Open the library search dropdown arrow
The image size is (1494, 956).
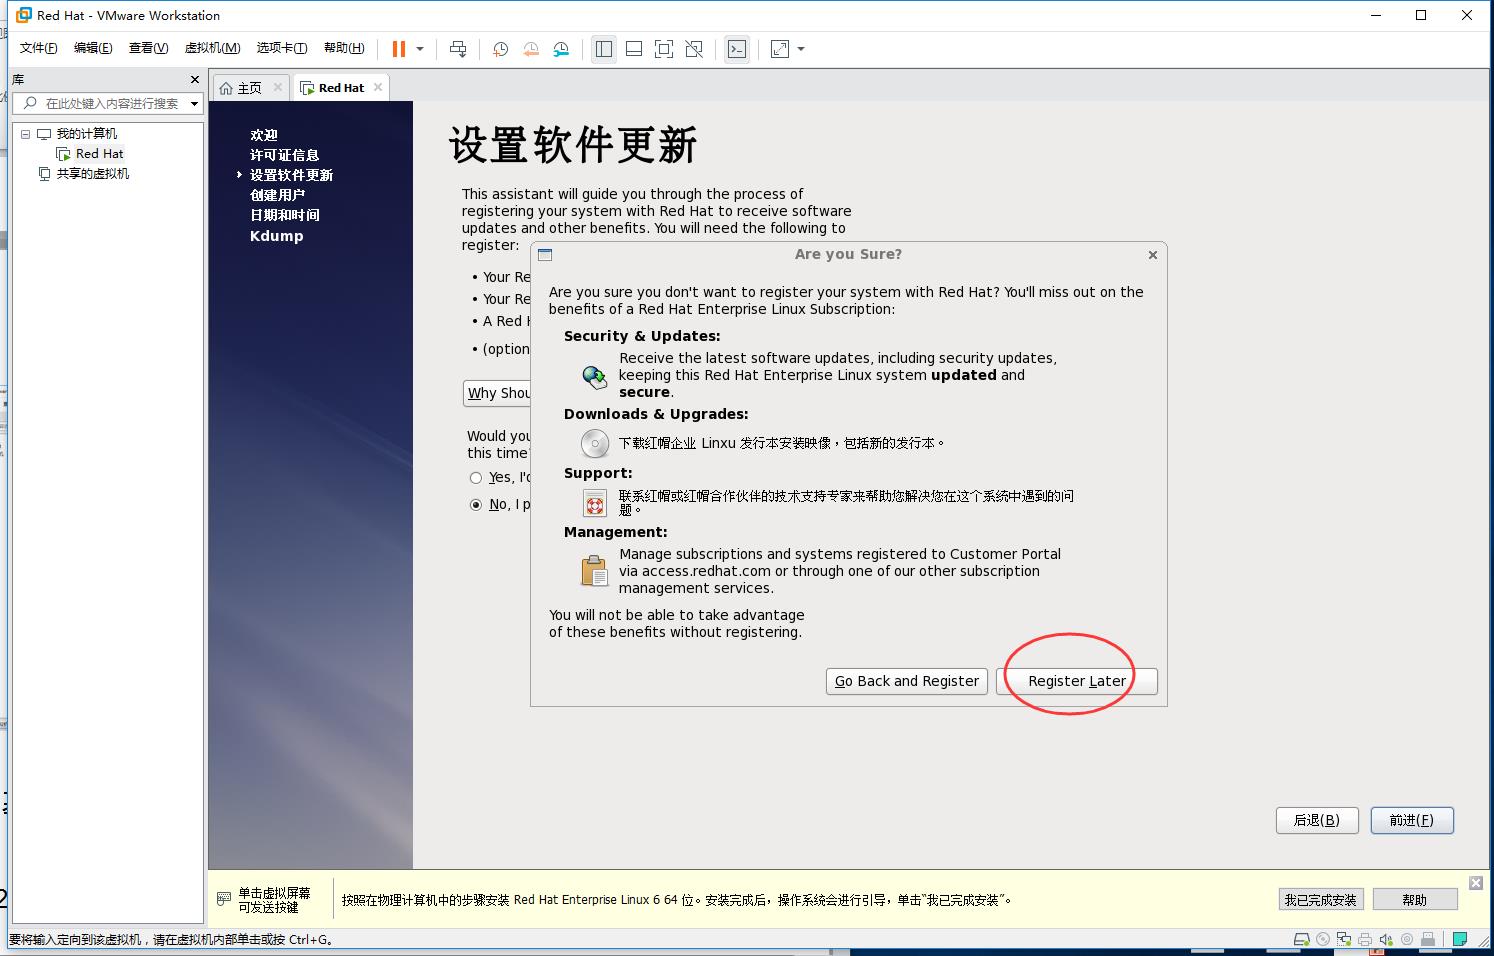(x=194, y=103)
